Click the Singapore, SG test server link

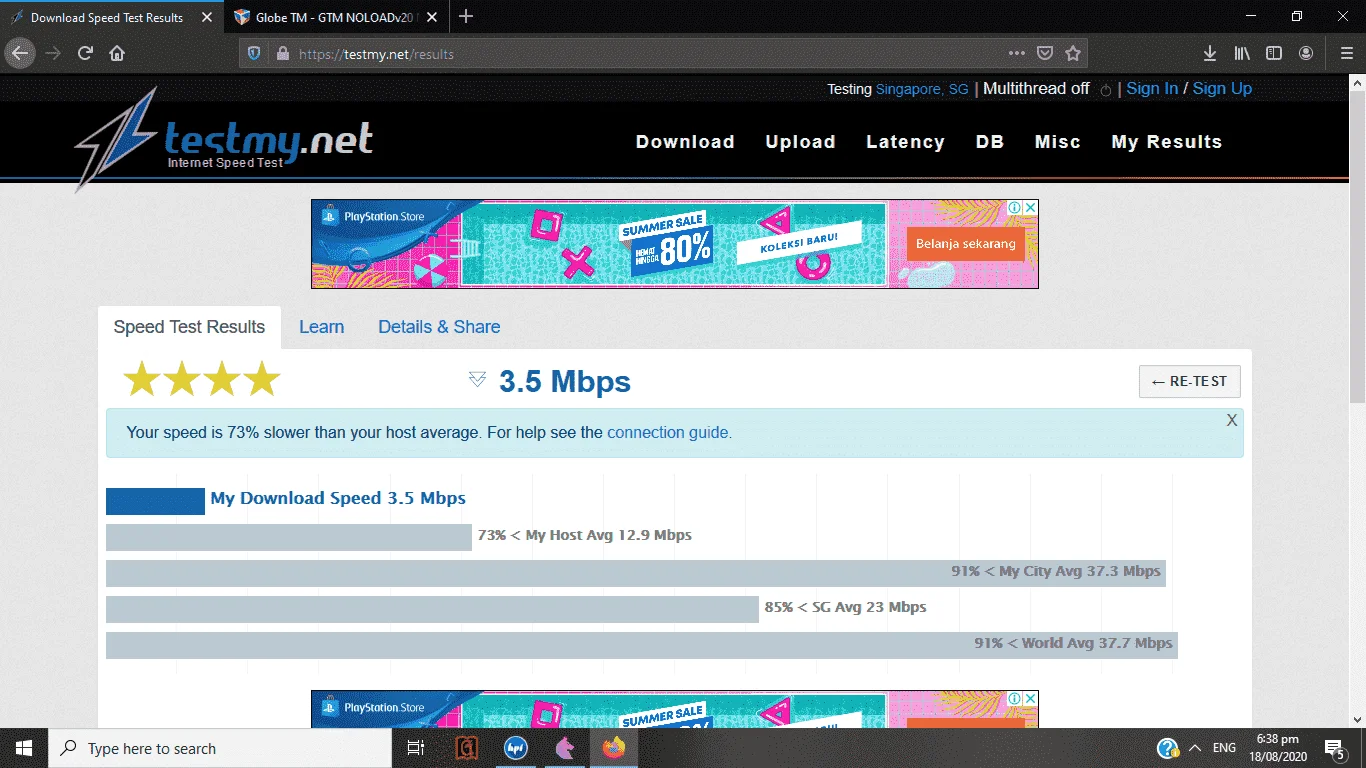click(922, 89)
